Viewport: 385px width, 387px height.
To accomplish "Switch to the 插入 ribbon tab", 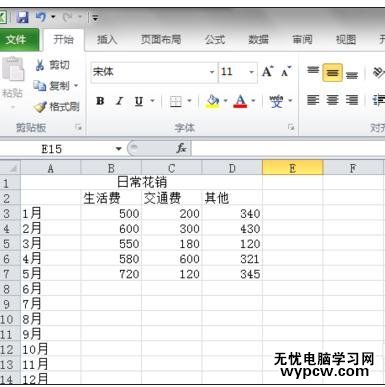I will [107, 40].
